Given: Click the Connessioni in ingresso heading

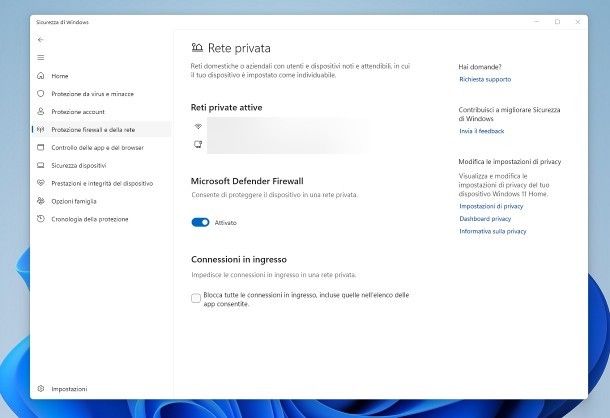Looking at the screenshot, I should click(239, 259).
